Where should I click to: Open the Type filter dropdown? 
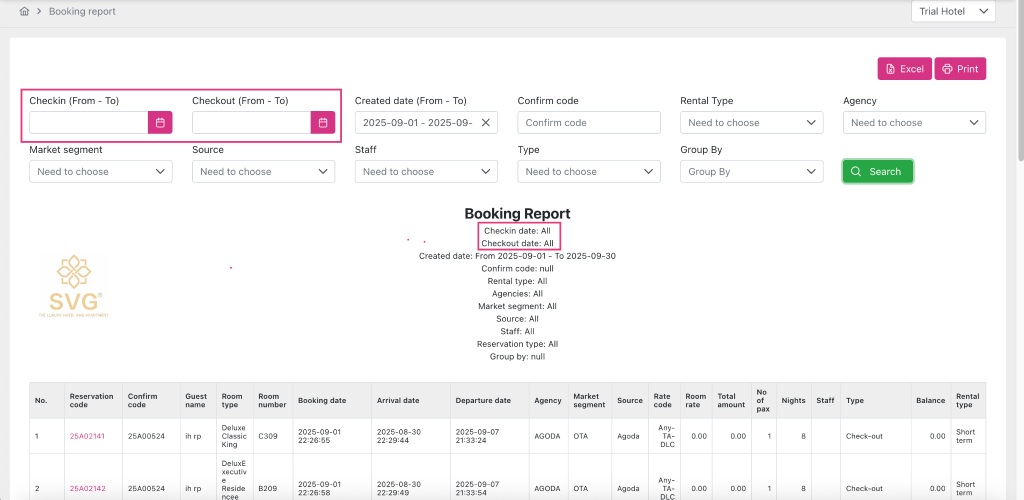pyautogui.click(x=588, y=171)
